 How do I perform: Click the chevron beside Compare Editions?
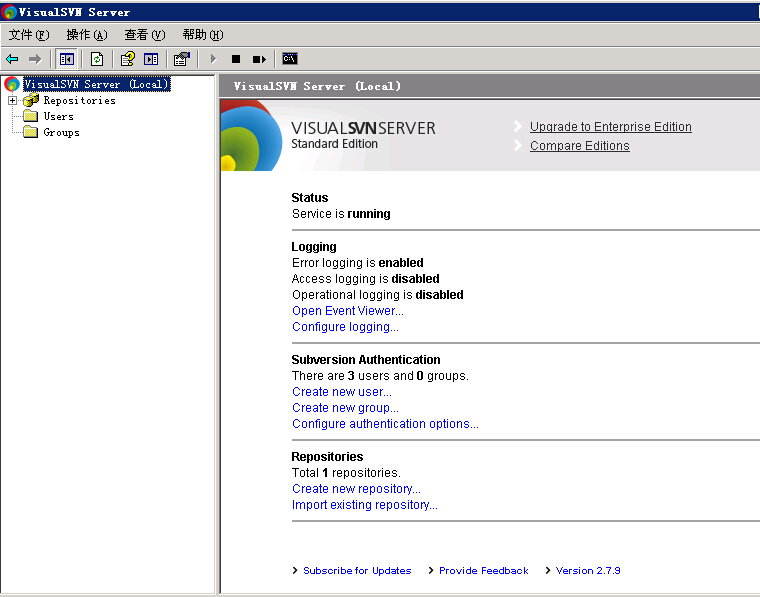[x=518, y=145]
